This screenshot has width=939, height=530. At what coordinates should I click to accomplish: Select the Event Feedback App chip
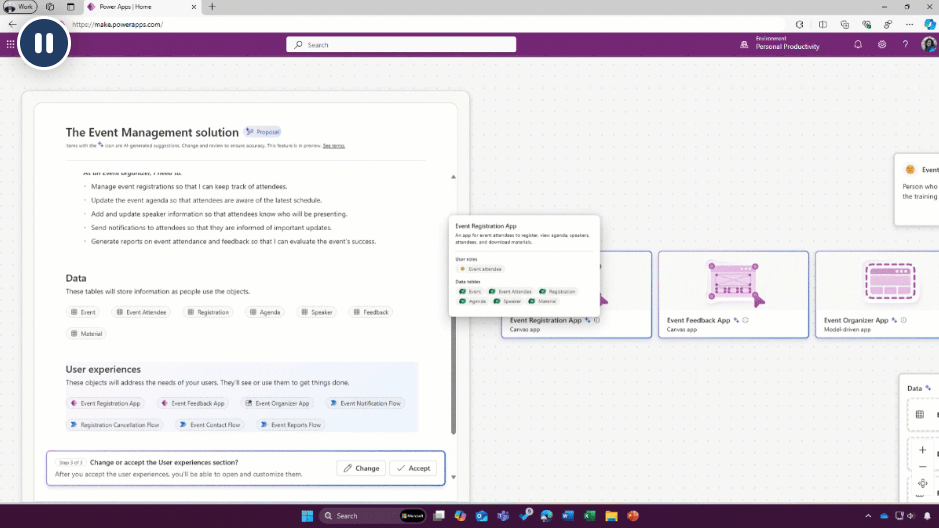(x=193, y=404)
